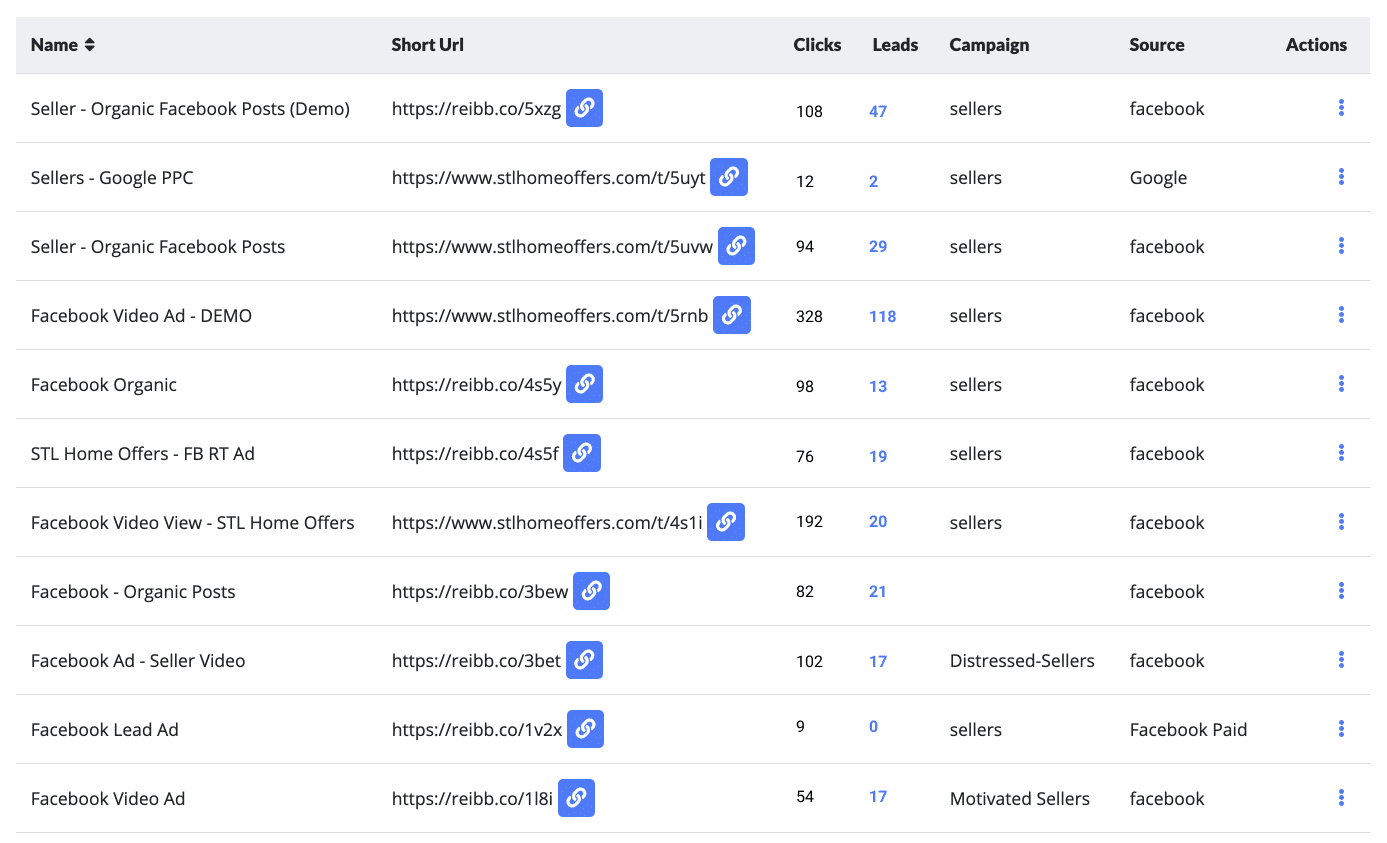Copy link icon for URL ending 5uvw
The image size is (1387, 843).
coord(736,246)
